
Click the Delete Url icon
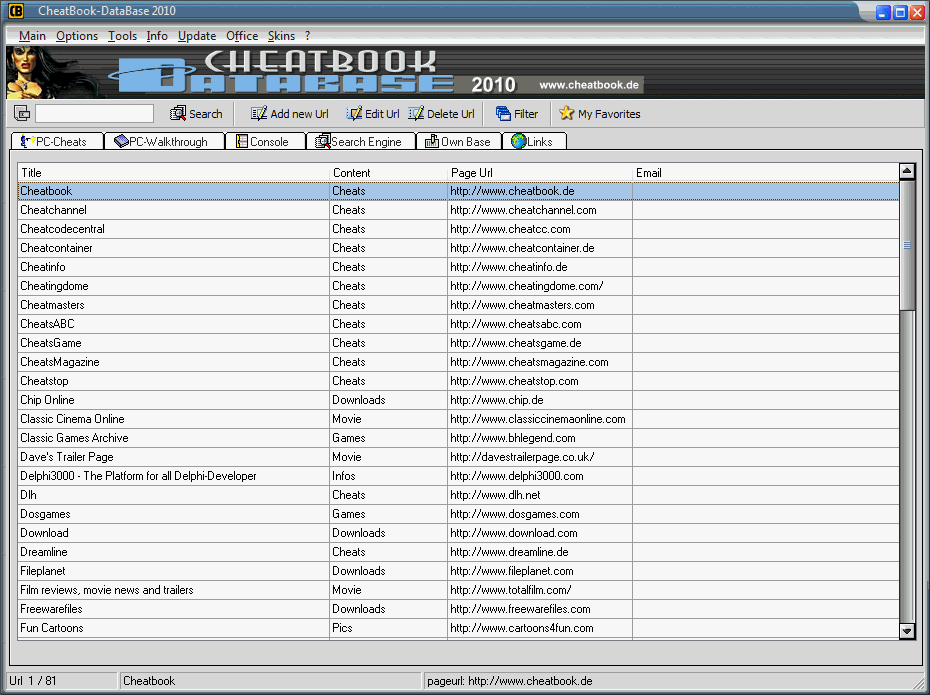point(416,114)
